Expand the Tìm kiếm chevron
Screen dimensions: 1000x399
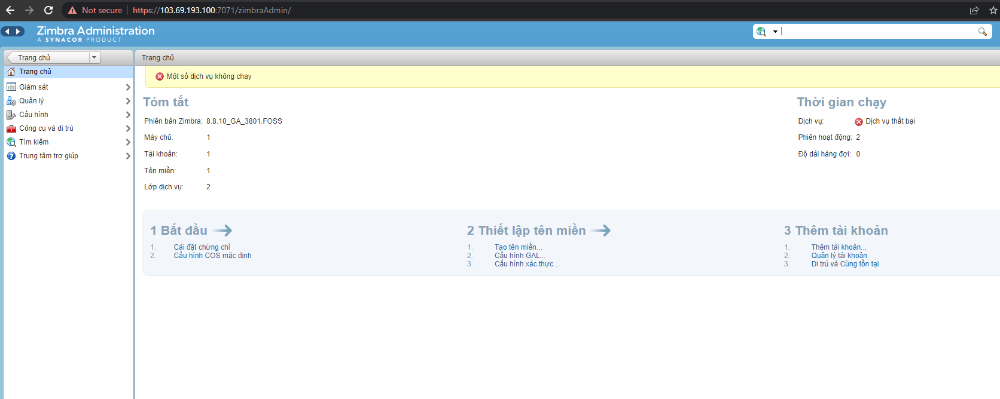pyautogui.click(x=128, y=142)
